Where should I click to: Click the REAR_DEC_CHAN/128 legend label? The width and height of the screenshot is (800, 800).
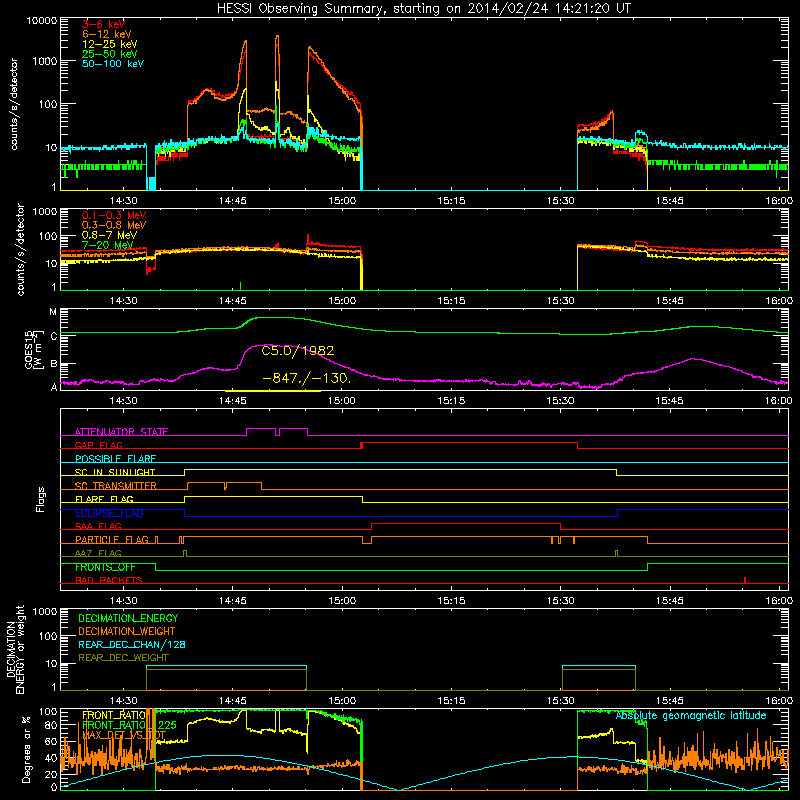pyautogui.click(x=132, y=645)
